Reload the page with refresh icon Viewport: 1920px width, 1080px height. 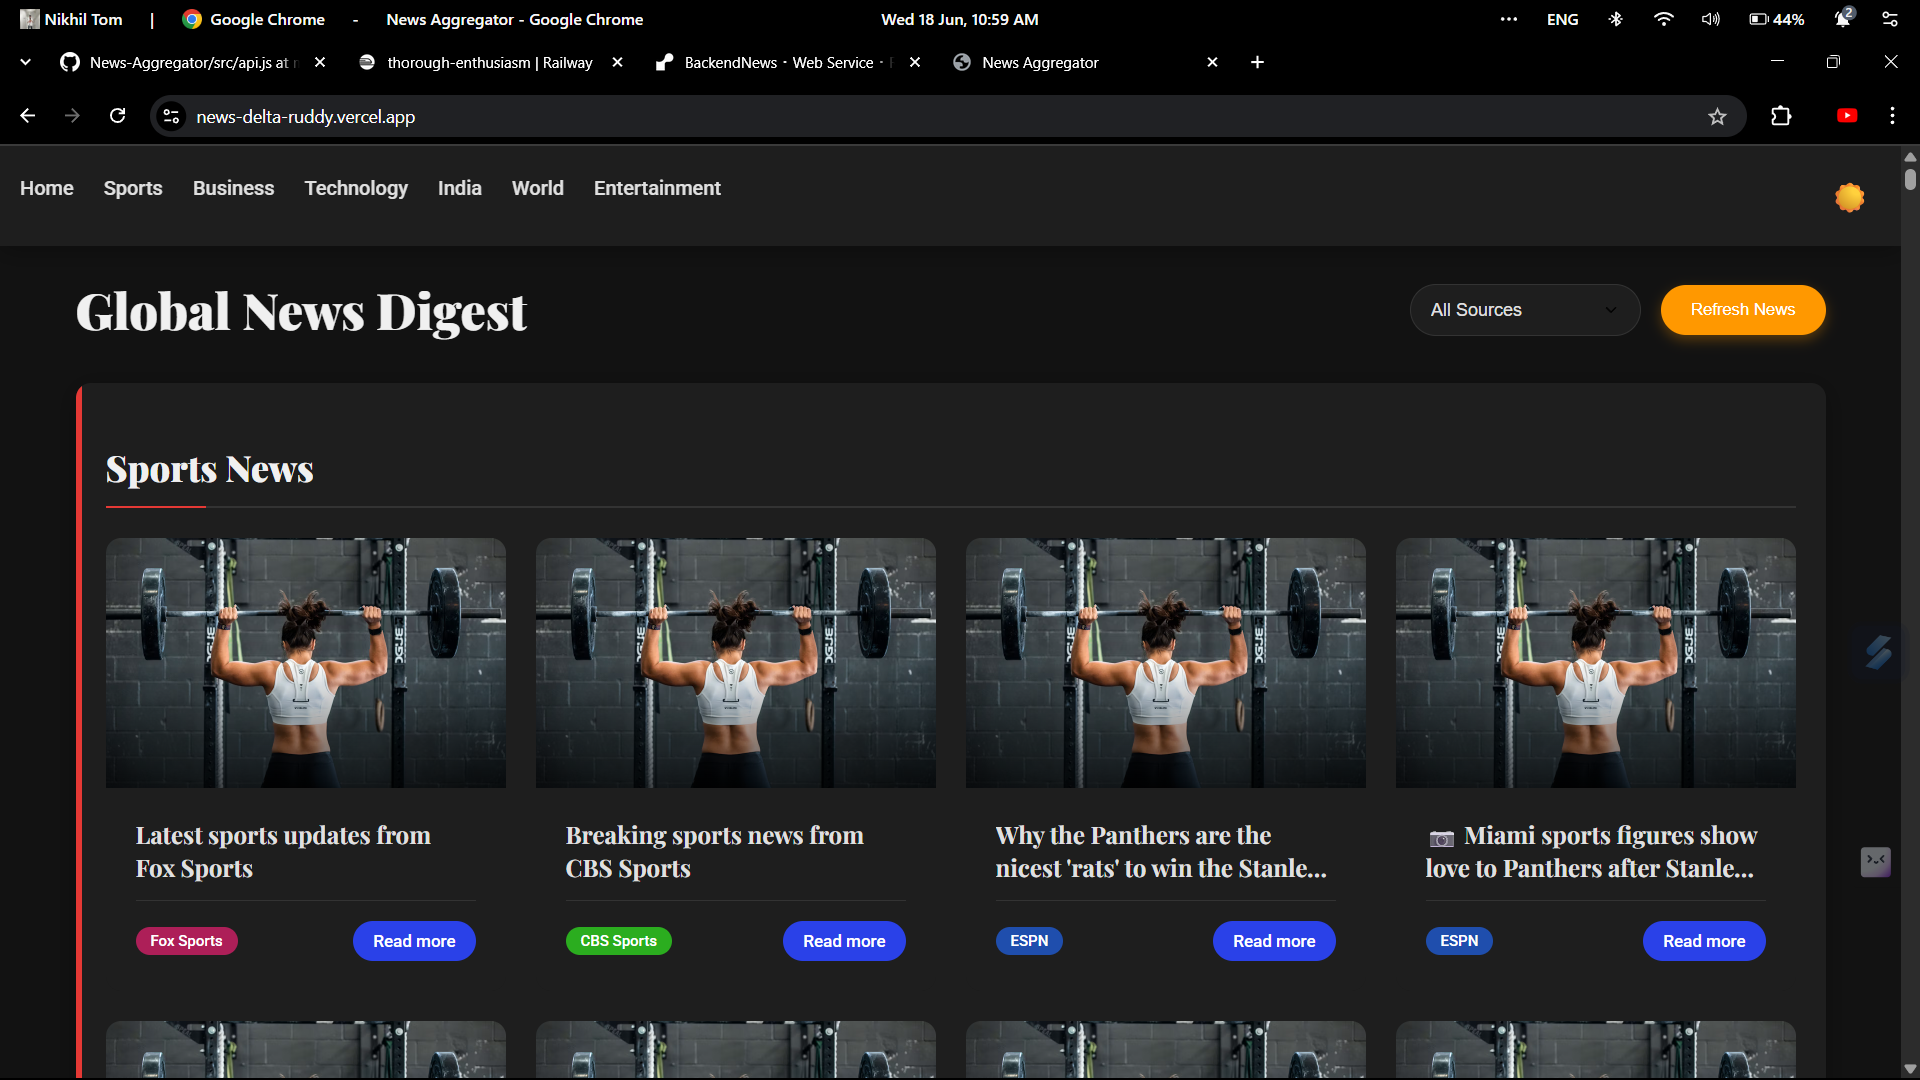point(118,116)
